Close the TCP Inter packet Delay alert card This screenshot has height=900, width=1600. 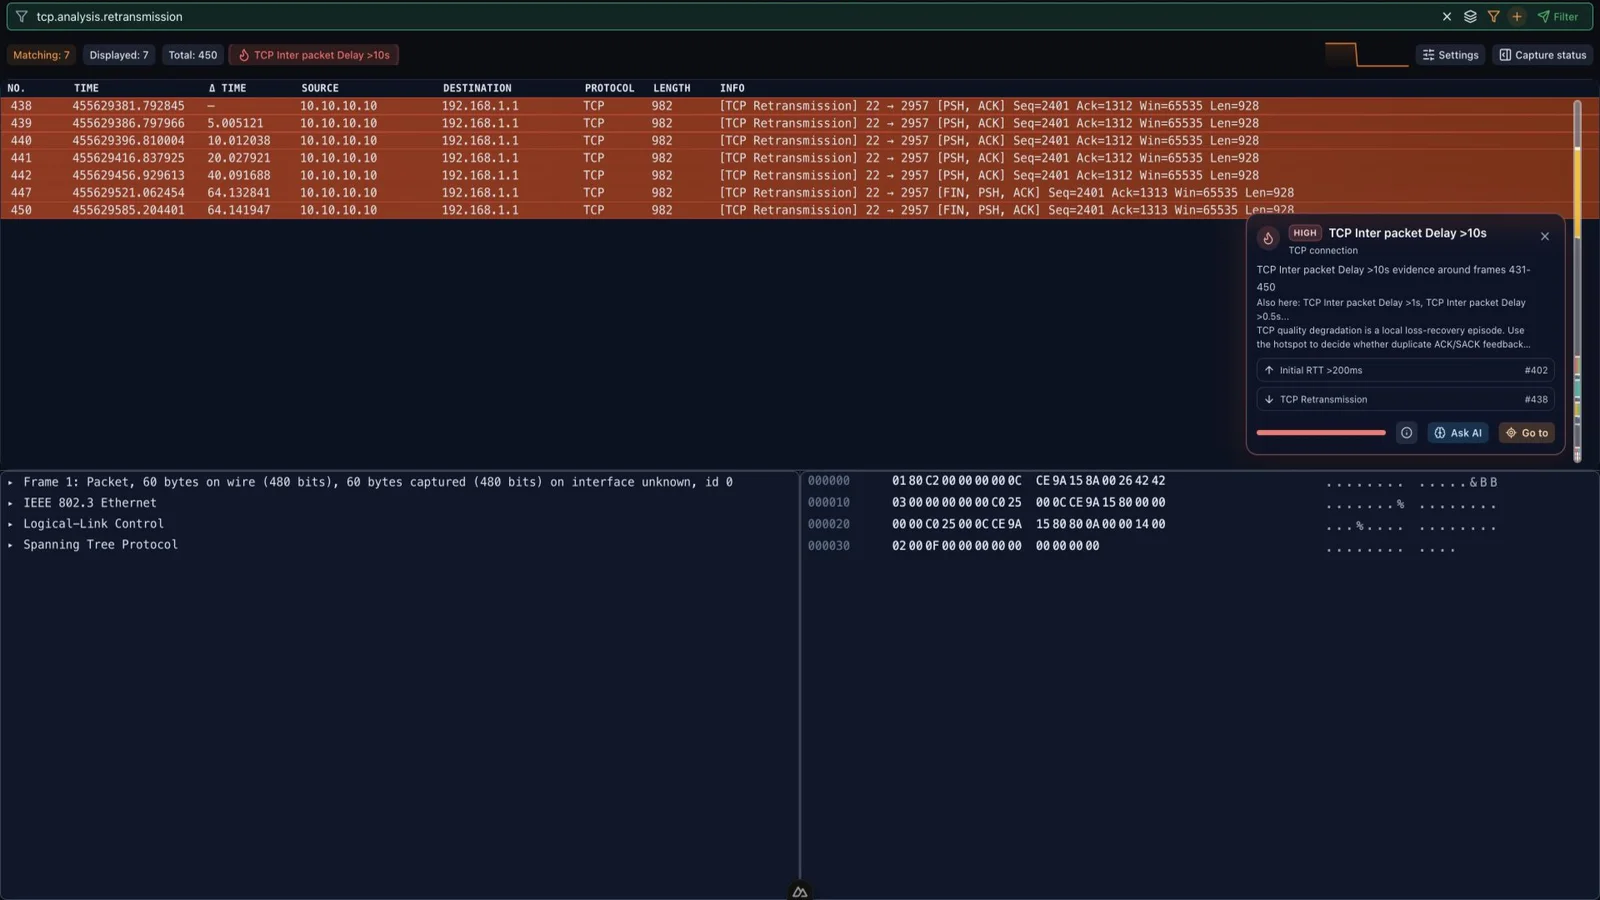(x=1545, y=237)
